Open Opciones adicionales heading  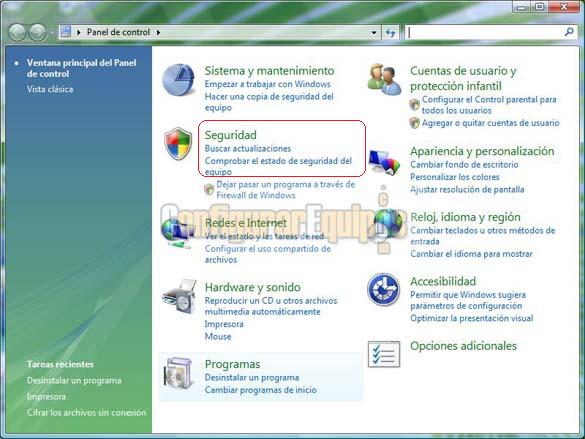coord(463,346)
